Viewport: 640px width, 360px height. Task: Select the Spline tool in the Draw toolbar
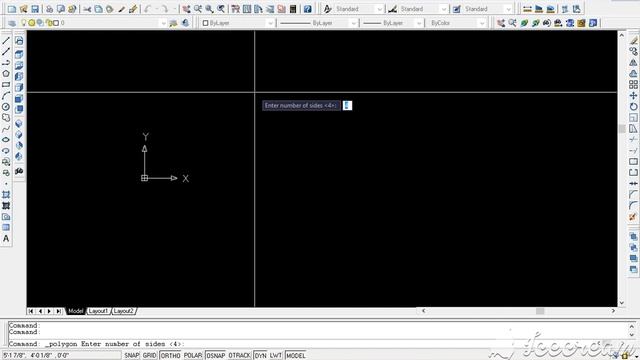point(6,129)
